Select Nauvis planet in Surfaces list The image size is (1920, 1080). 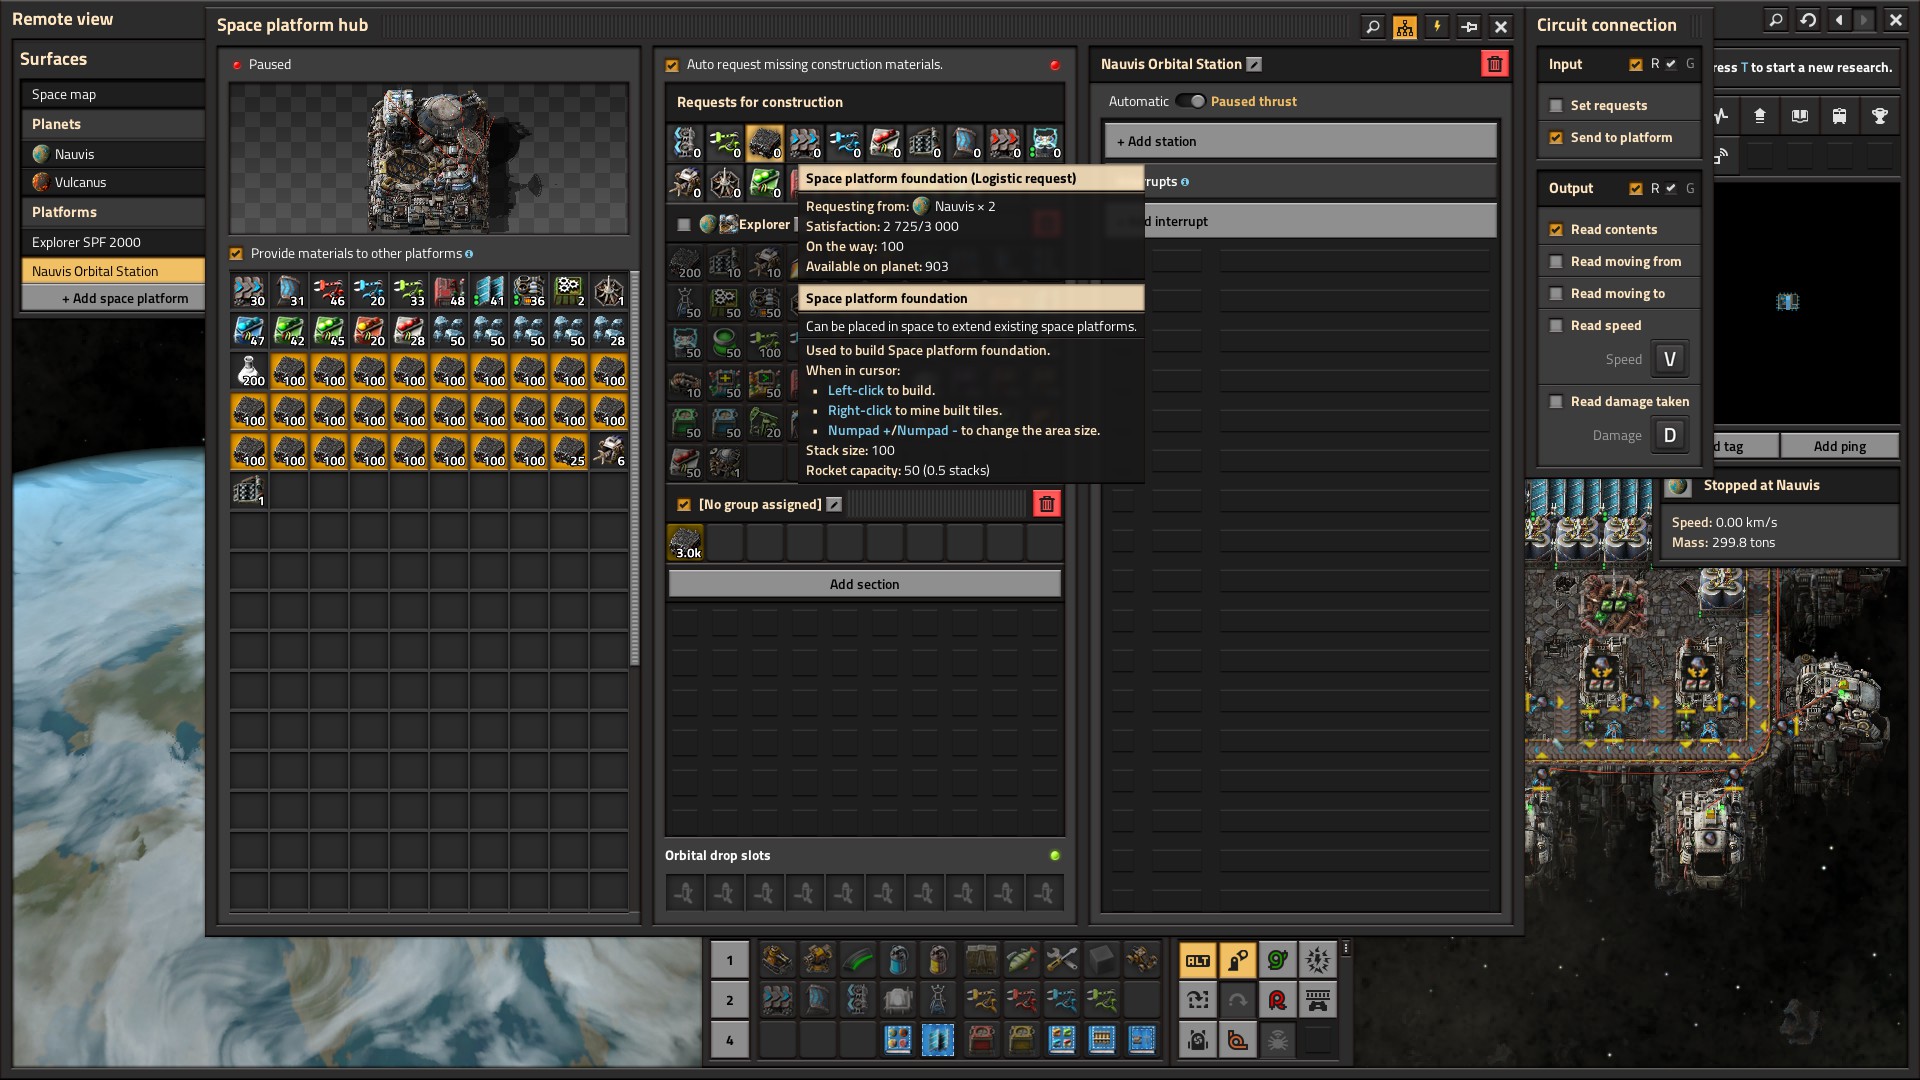click(113, 154)
